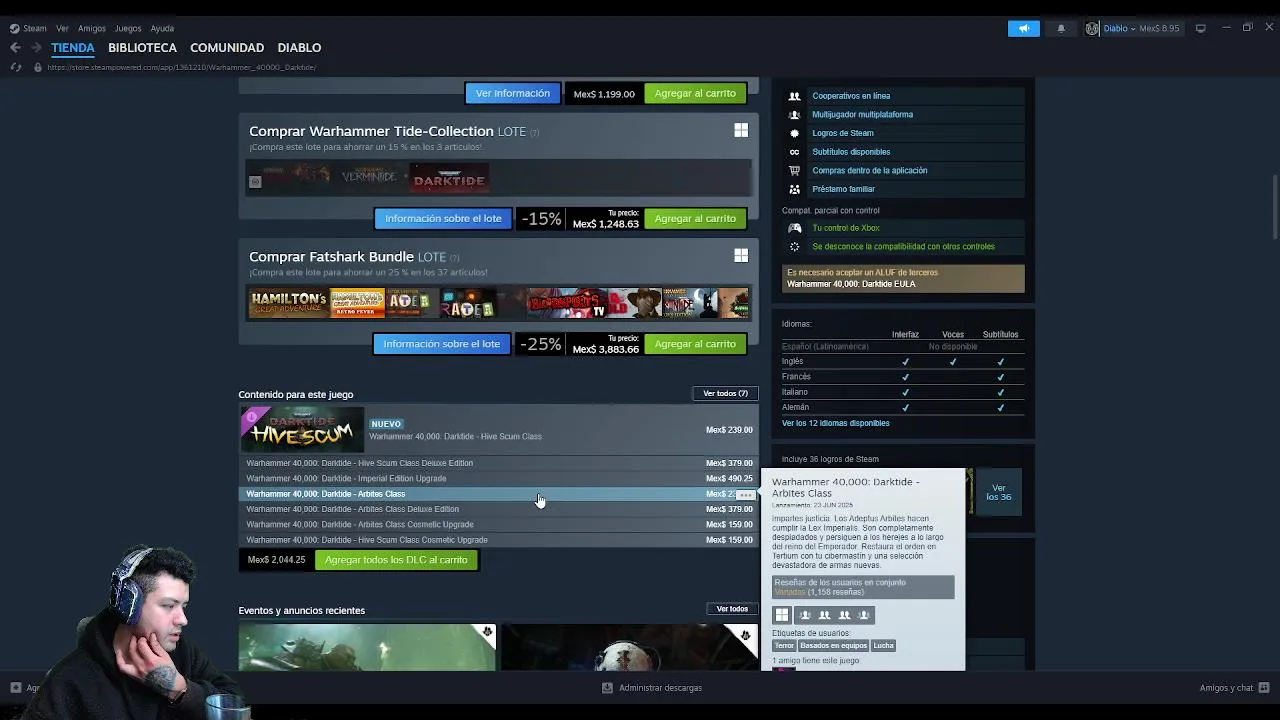Click the Multijugador multiplataforma link
Screen dimensions: 1280x720
[862, 114]
